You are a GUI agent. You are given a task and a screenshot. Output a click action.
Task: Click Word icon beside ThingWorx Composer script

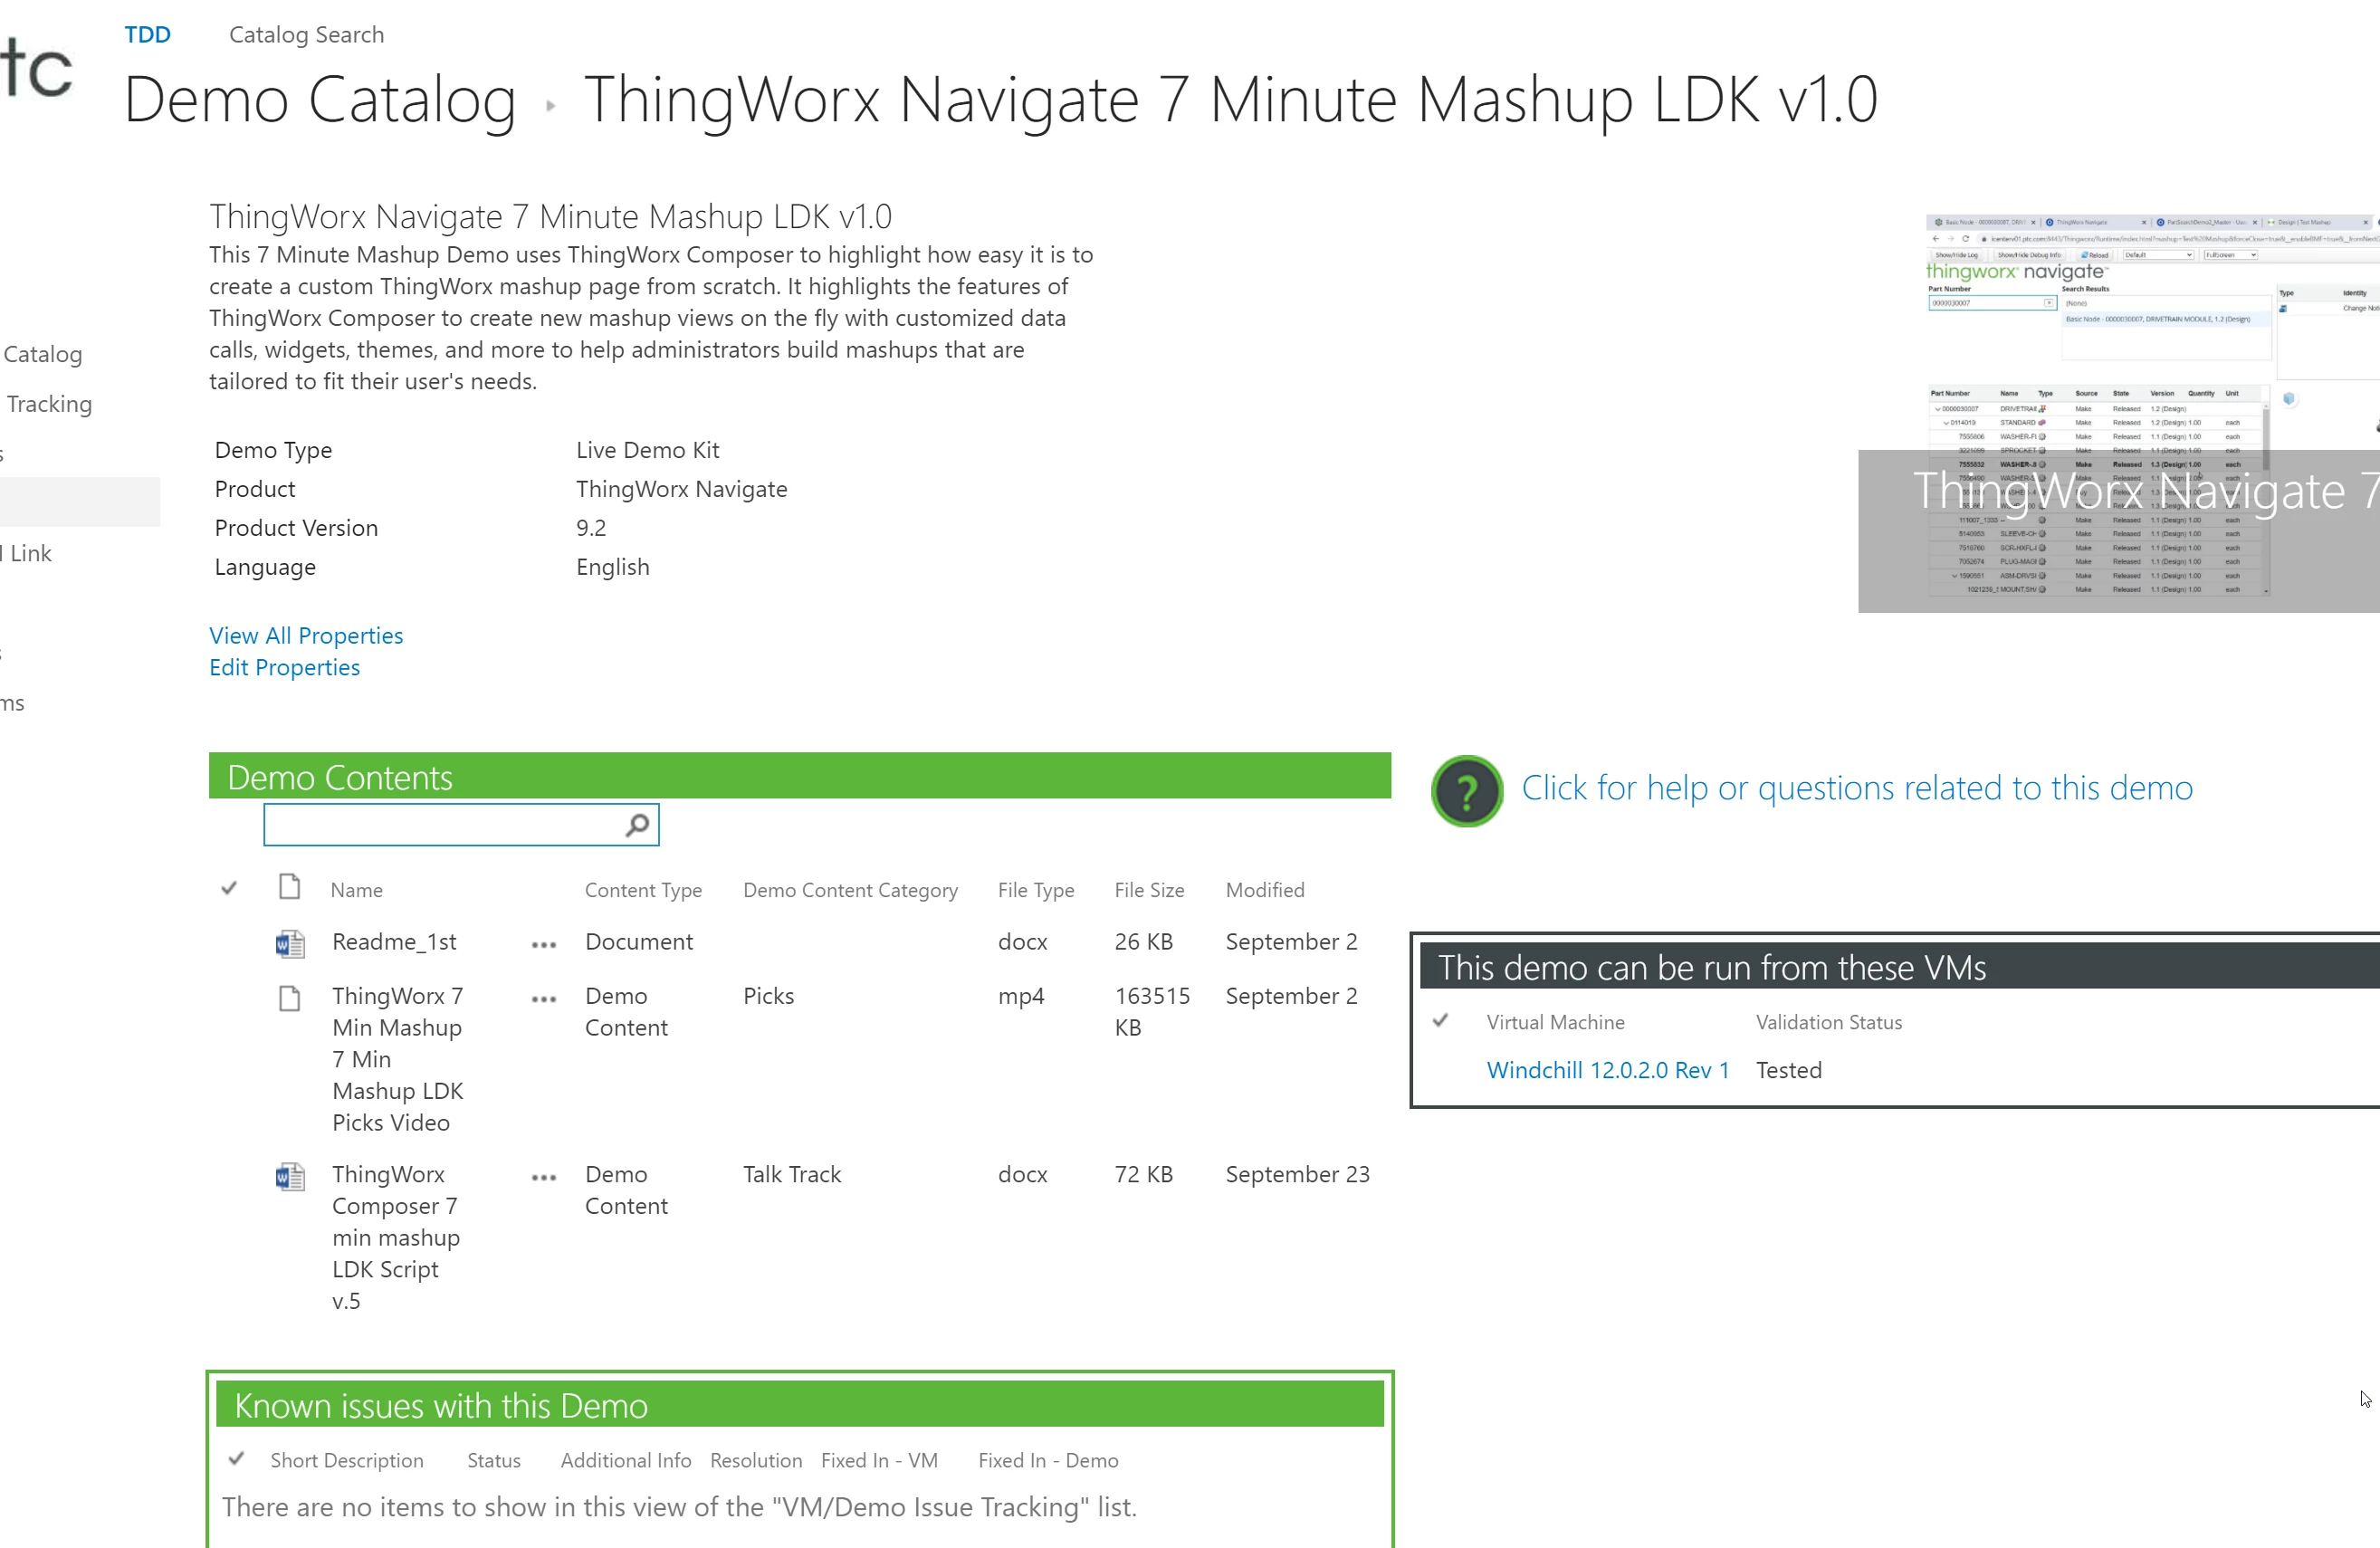click(290, 1176)
